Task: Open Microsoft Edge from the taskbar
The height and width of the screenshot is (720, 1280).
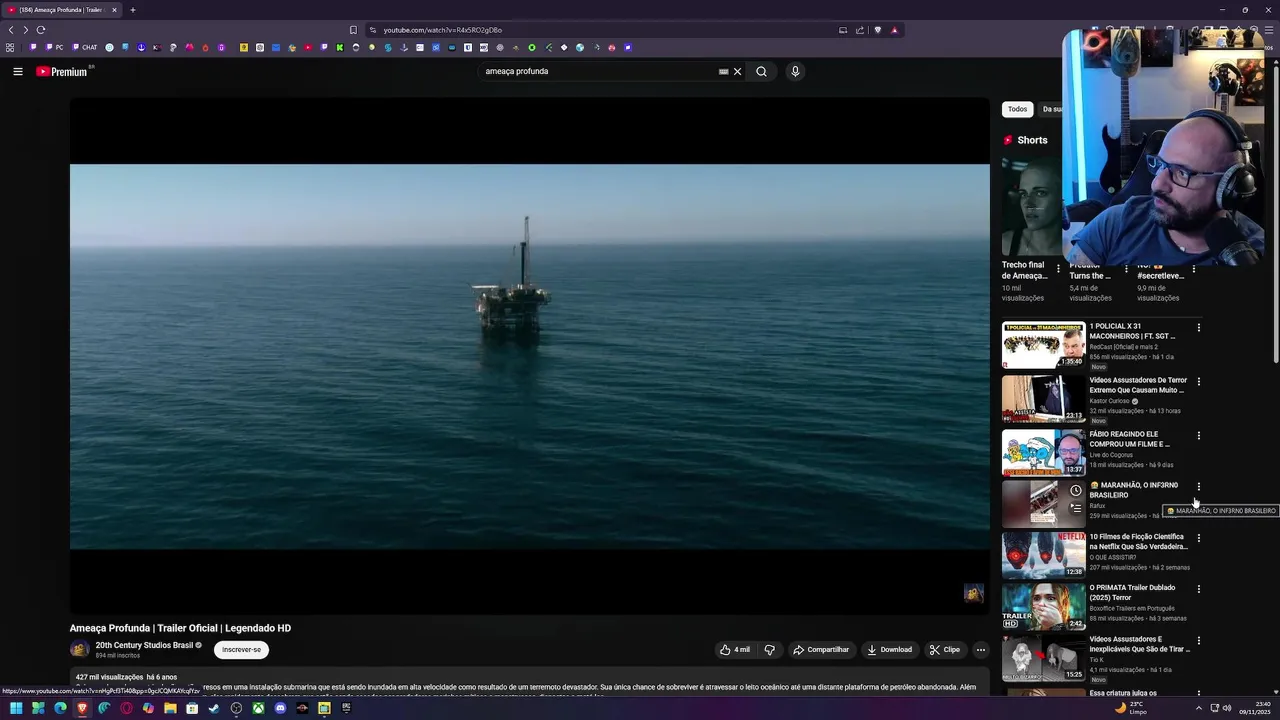Action: (x=60, y=708)
